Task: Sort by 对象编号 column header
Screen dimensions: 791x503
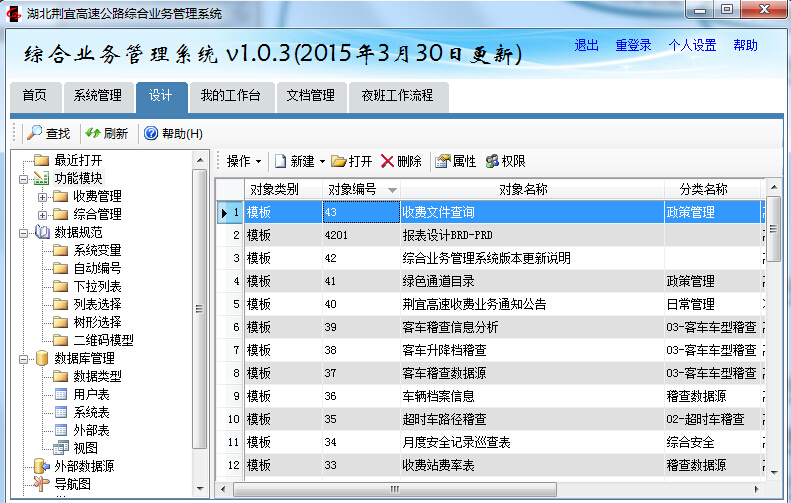Action: [x=360, y=189]
